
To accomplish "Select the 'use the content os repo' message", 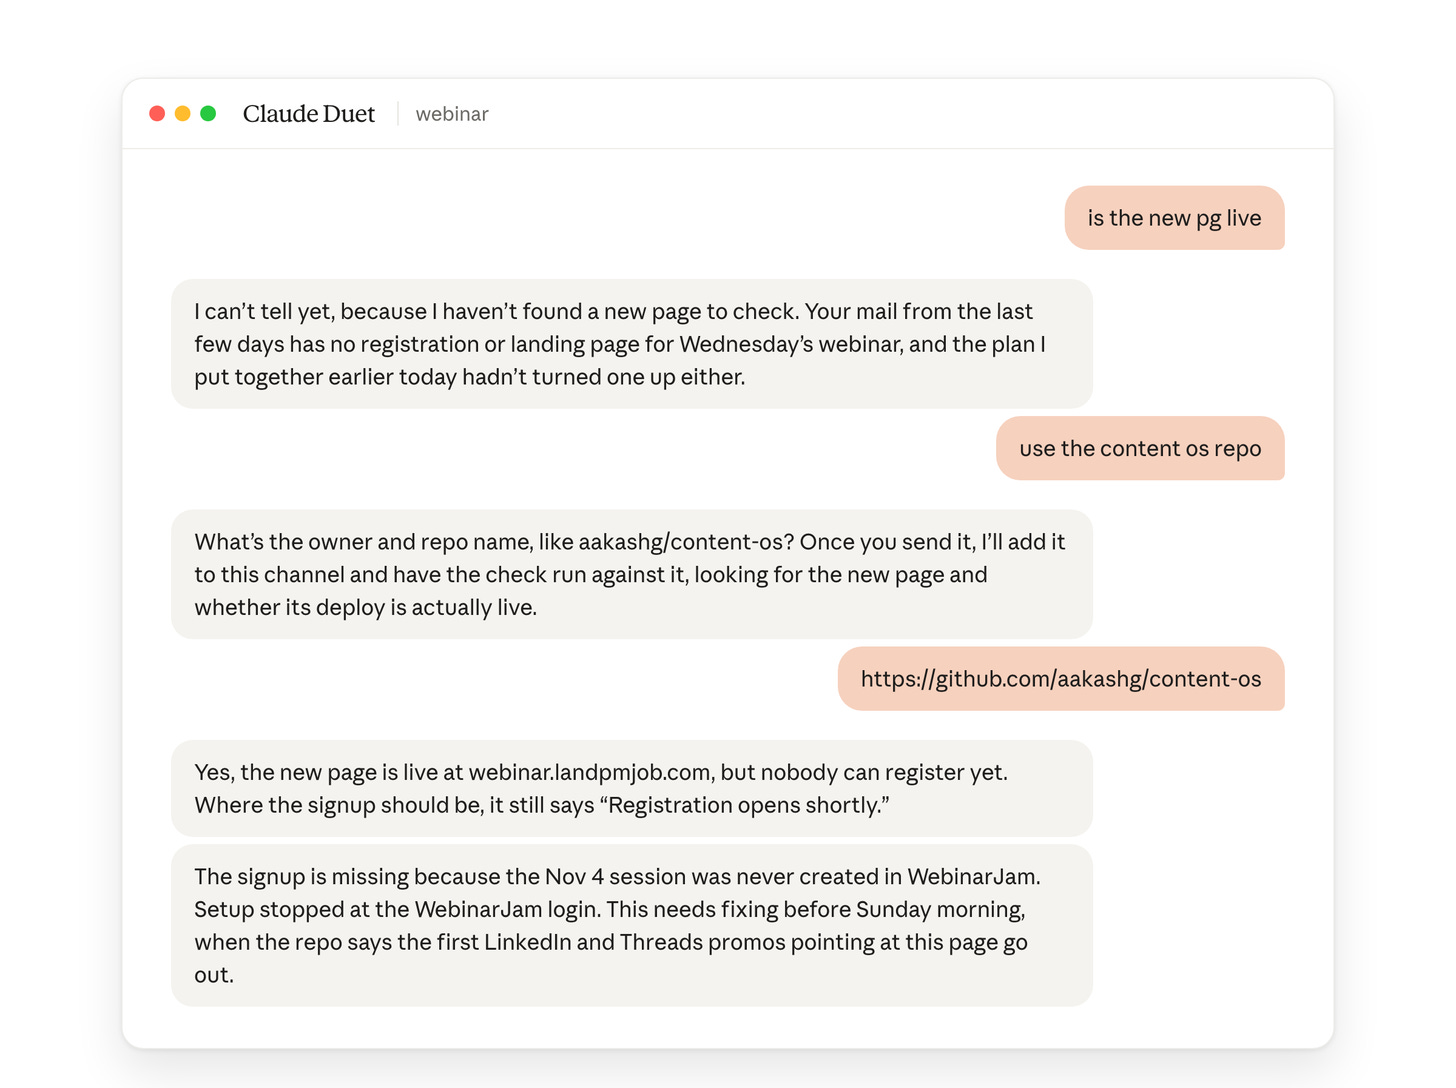I will 1140,448.
